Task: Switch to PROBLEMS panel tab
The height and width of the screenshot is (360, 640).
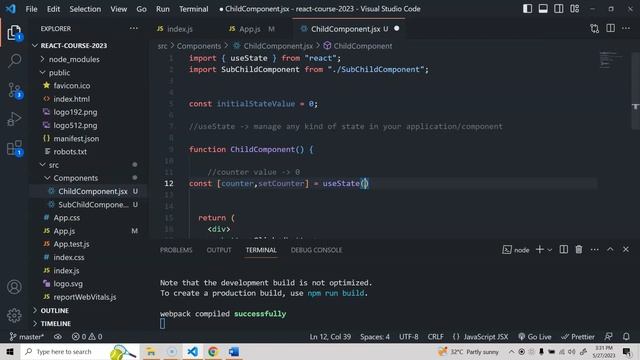Action: point(176,250)
